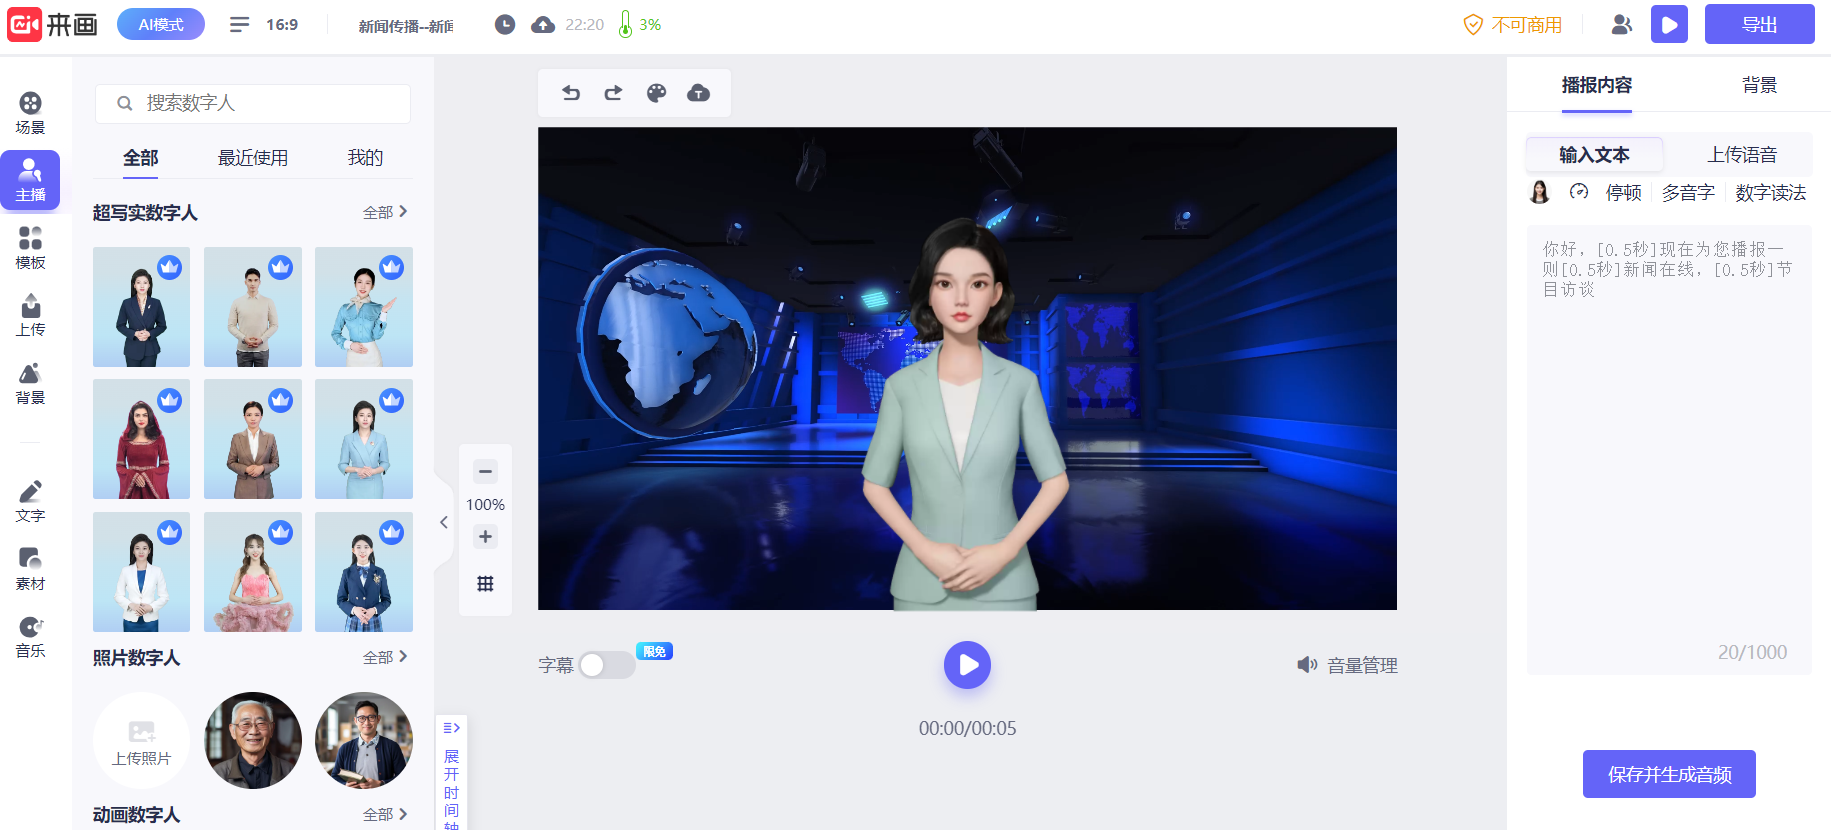The image size is (1831, 830).
Task: Click the 导出 export button
Action: click(1759, 25)
